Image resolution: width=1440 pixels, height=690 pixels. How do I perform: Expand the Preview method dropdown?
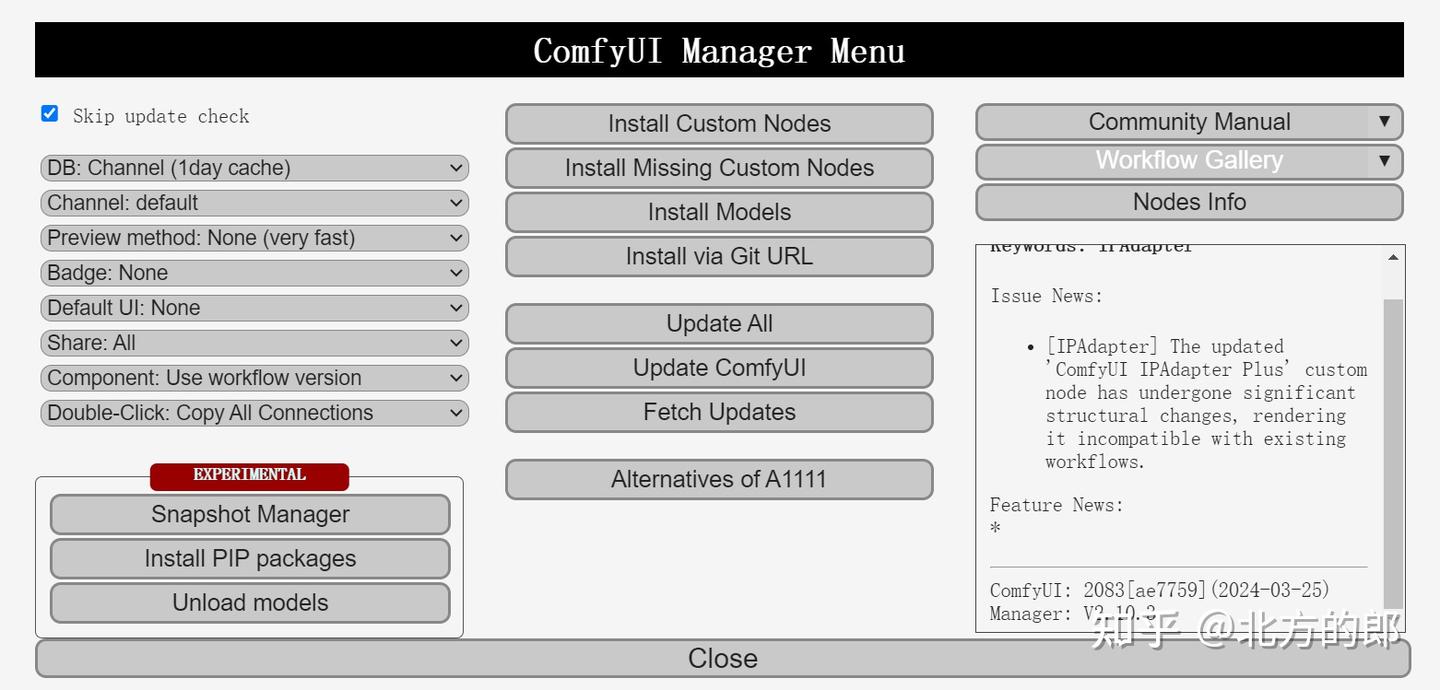(255, 238)
